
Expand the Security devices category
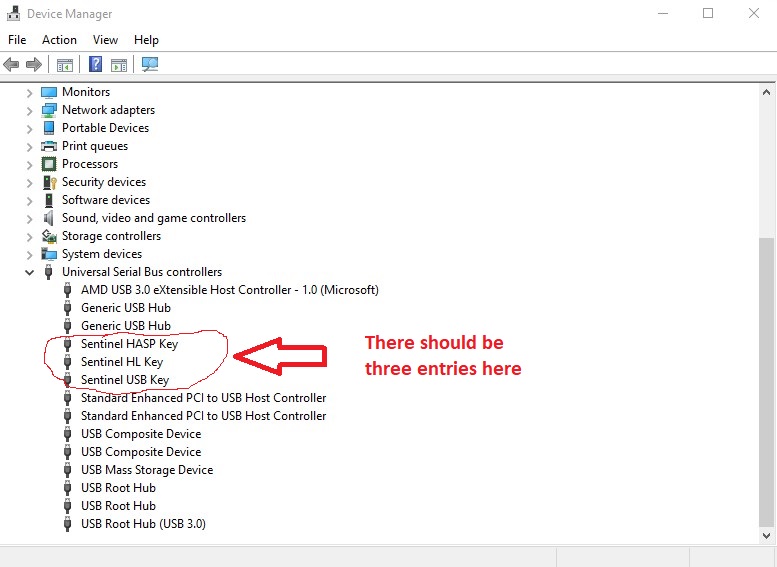tap(29, 183)
